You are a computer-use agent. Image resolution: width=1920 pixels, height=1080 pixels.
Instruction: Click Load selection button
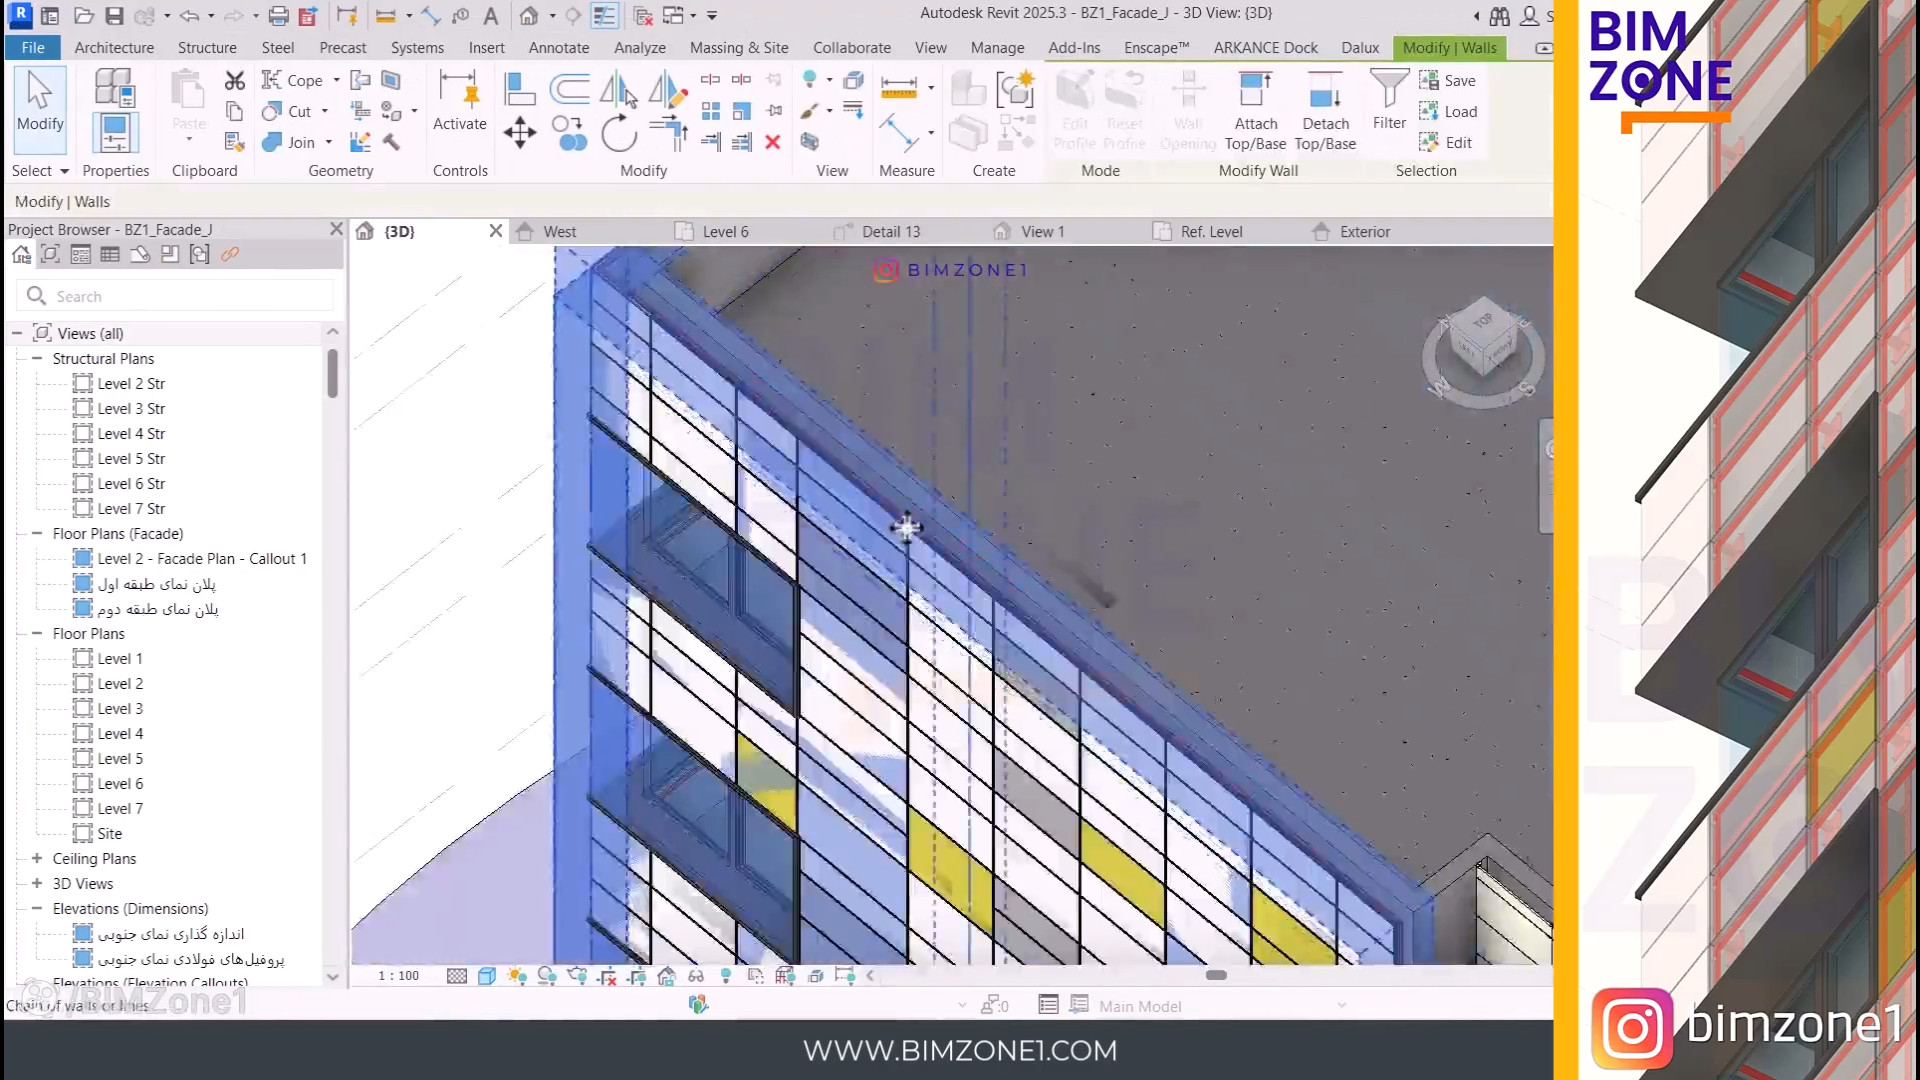point(1448,111)
